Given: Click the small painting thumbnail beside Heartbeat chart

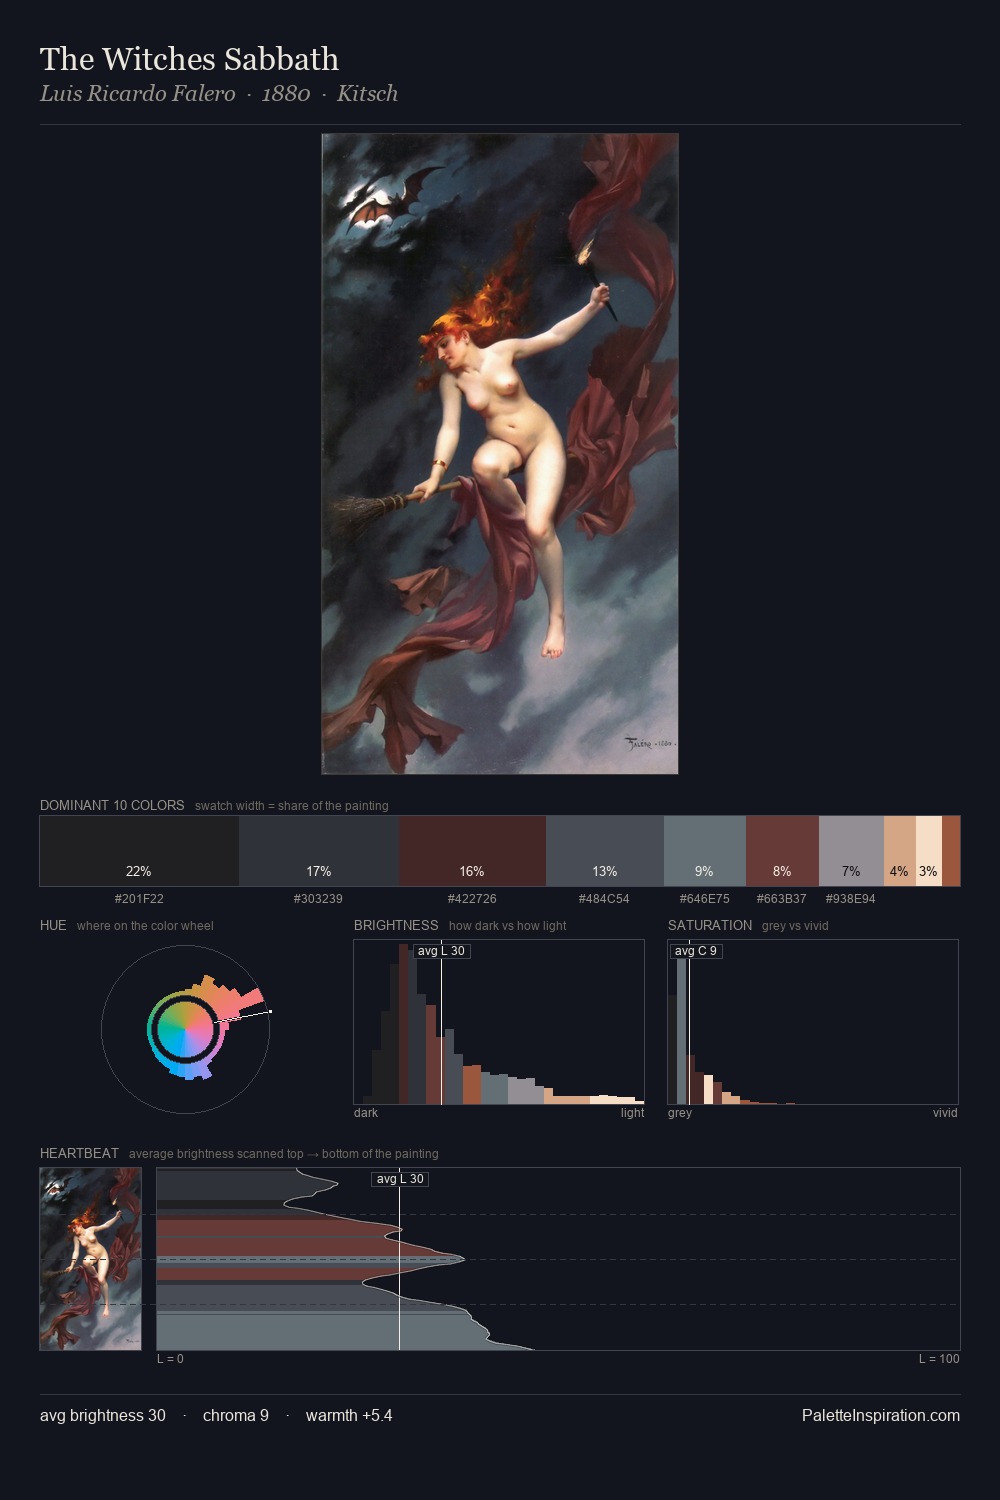Looking at the screenshot, I should pyautogui.click(x=90, y=1259).
